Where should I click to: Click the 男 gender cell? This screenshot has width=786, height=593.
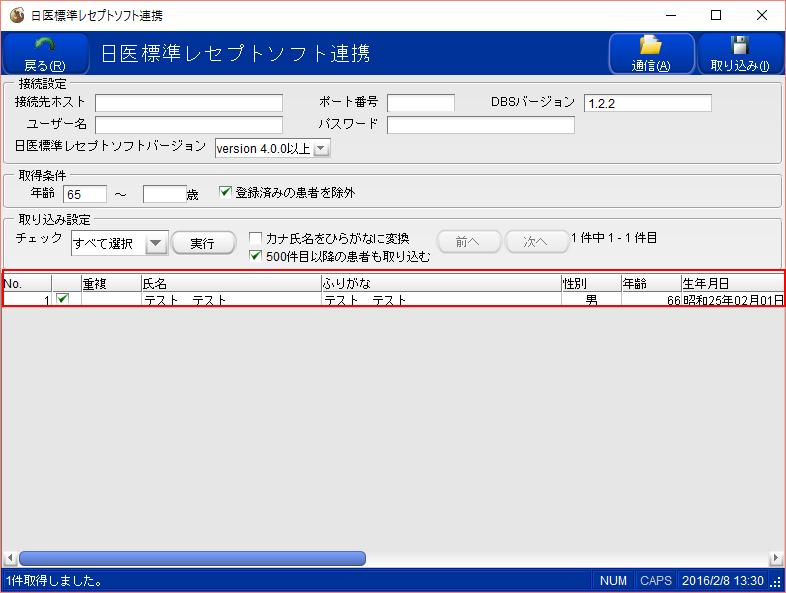(592, 299)
